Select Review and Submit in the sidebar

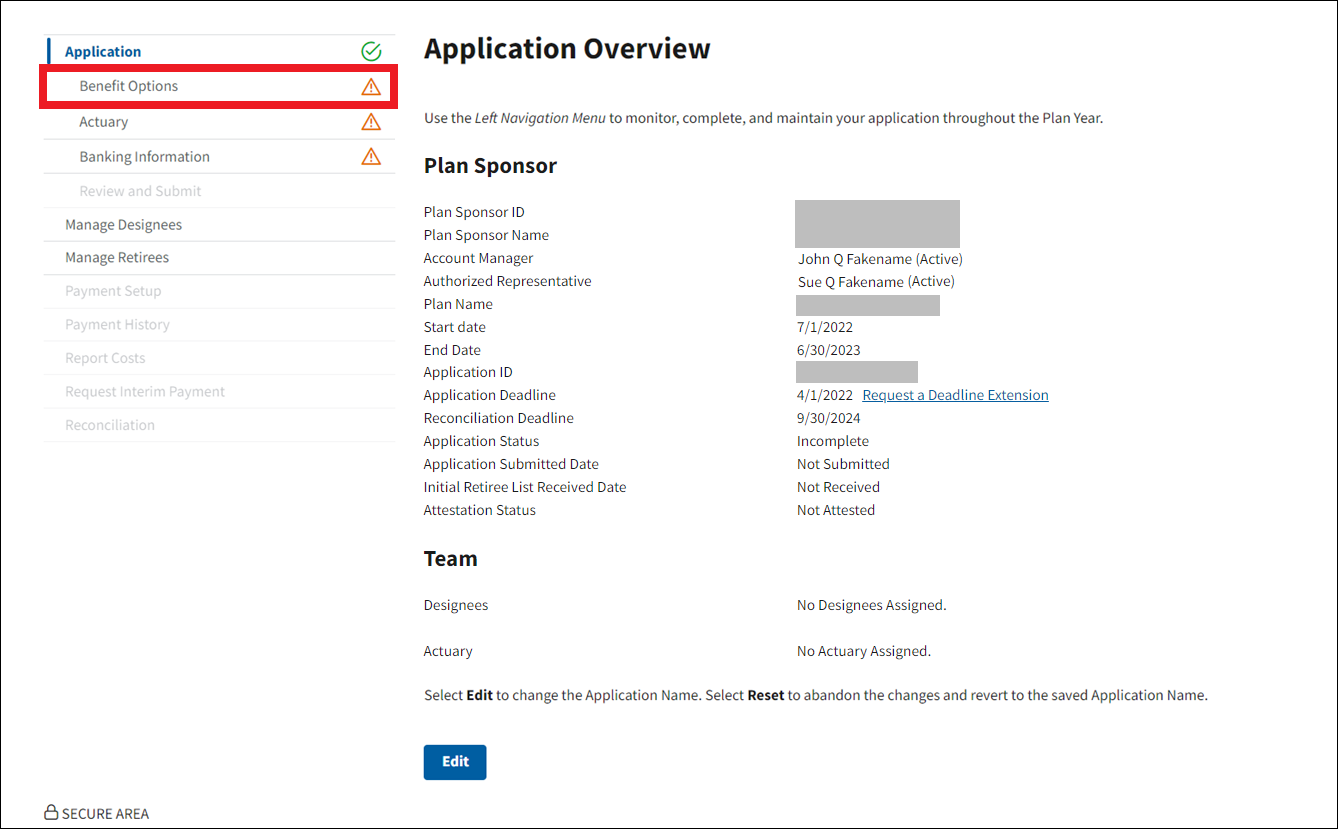tap(140, 191)
